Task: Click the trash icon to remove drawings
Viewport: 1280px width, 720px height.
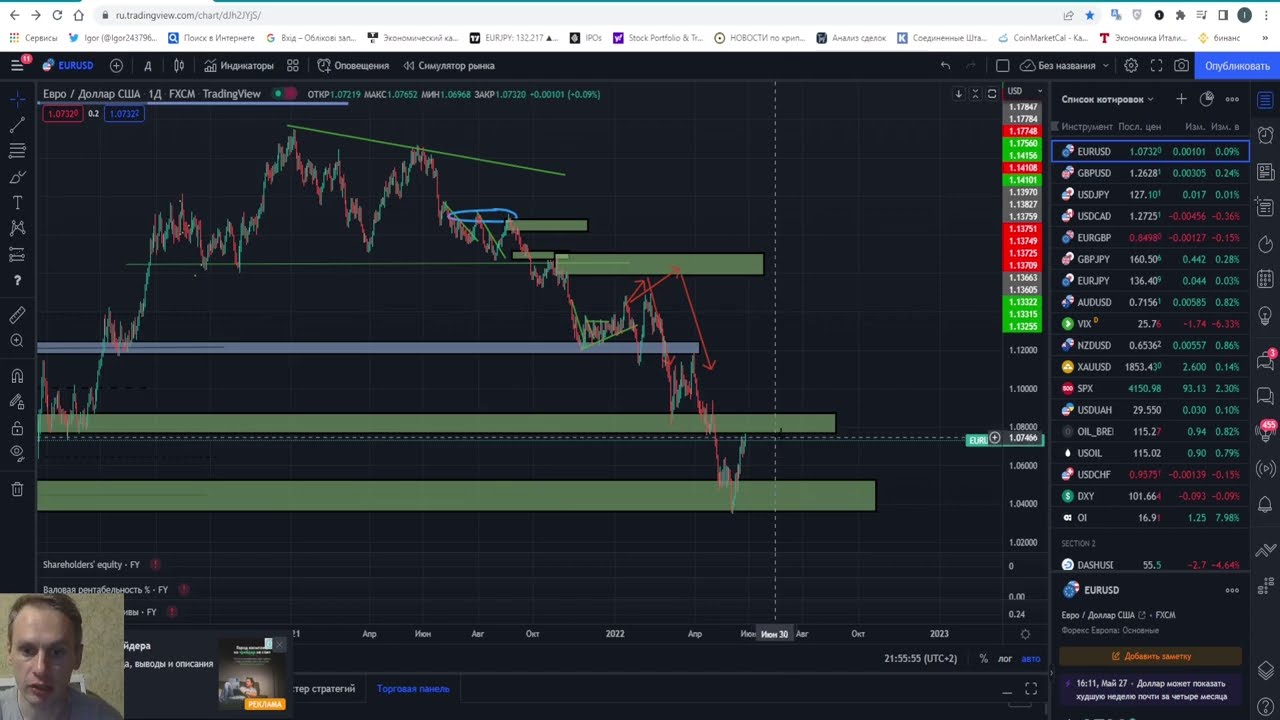Action: 17,489
